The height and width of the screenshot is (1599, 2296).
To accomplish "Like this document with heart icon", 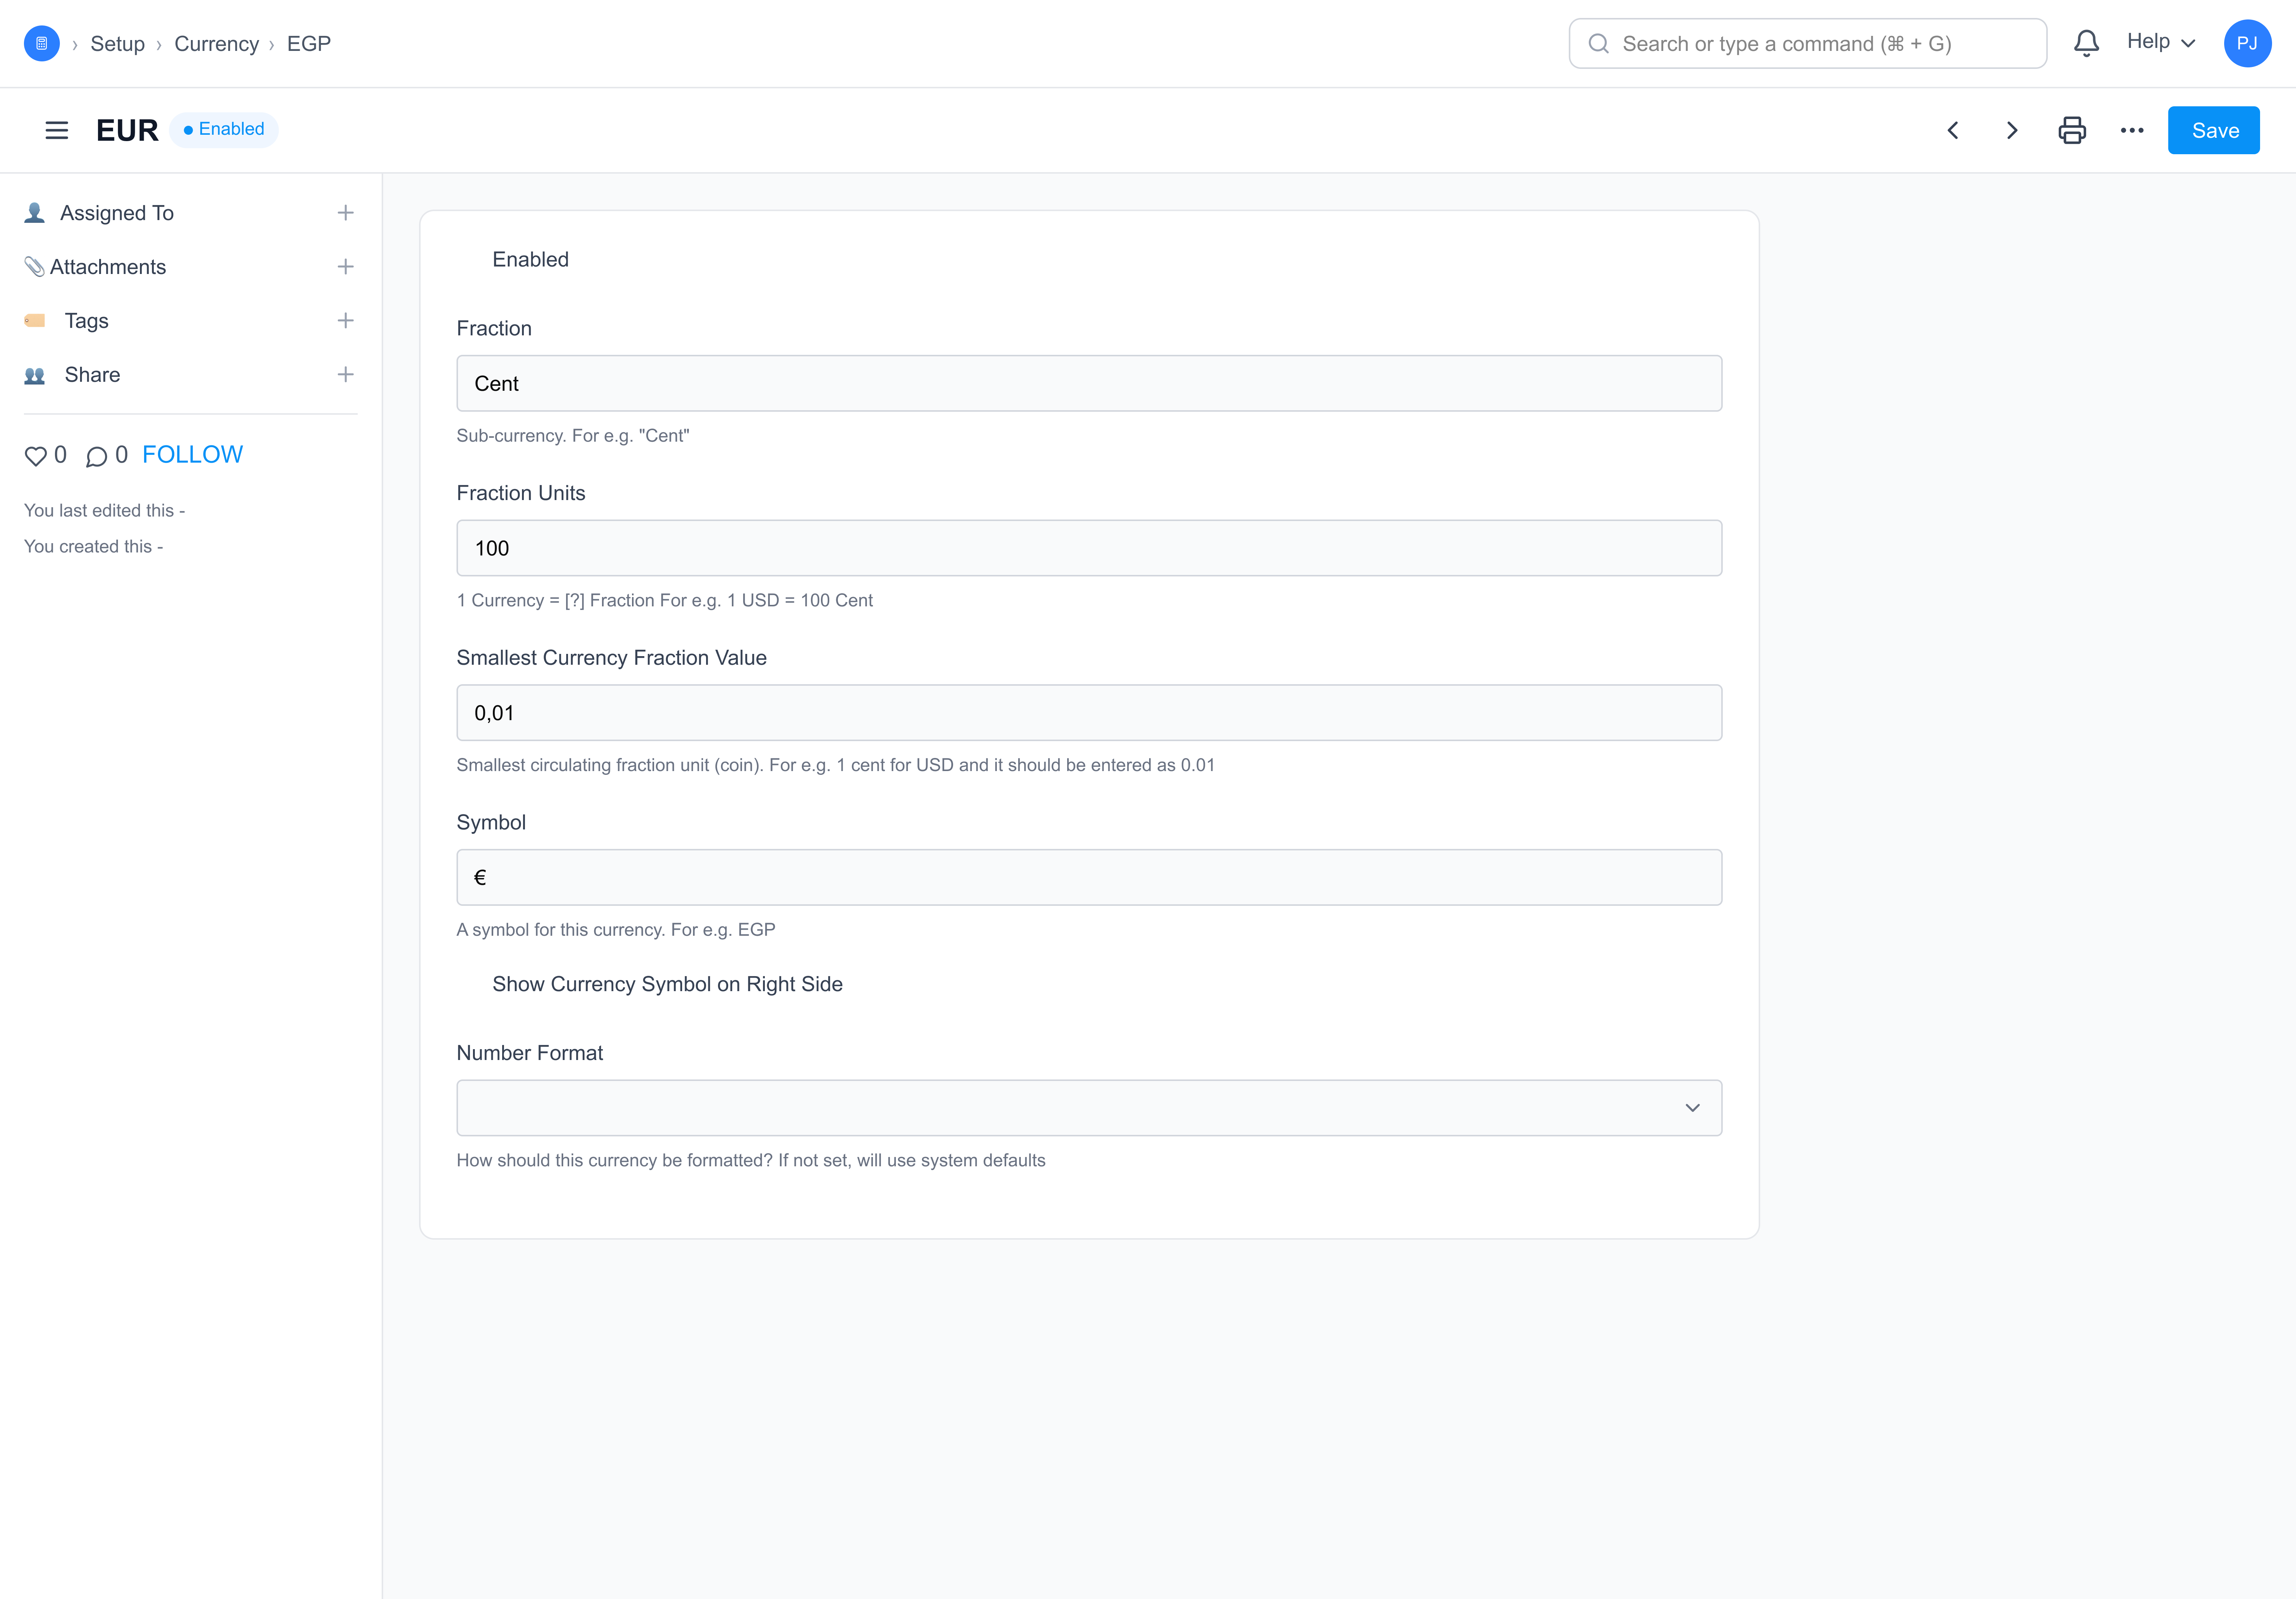I will tap(36, 456).
